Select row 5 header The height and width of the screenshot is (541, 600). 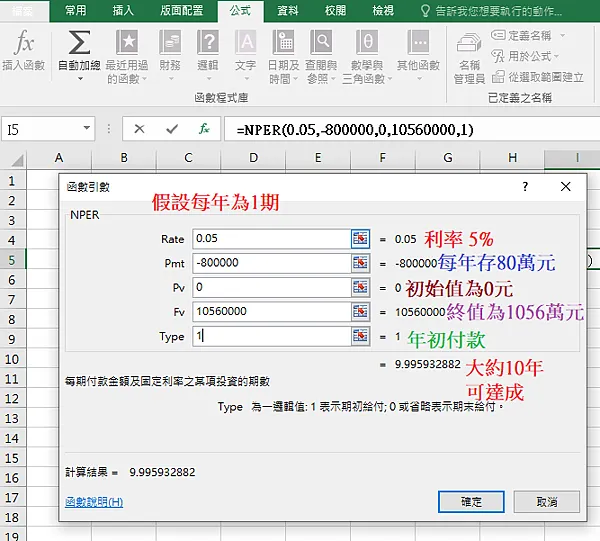point(12,260)
